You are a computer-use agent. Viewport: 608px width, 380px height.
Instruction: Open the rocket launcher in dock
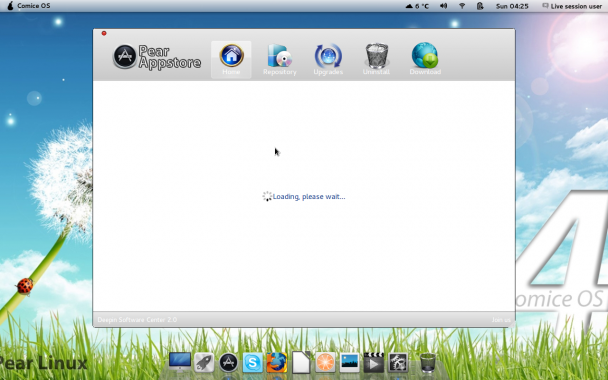pyautogui.click(x=204, y=363)
